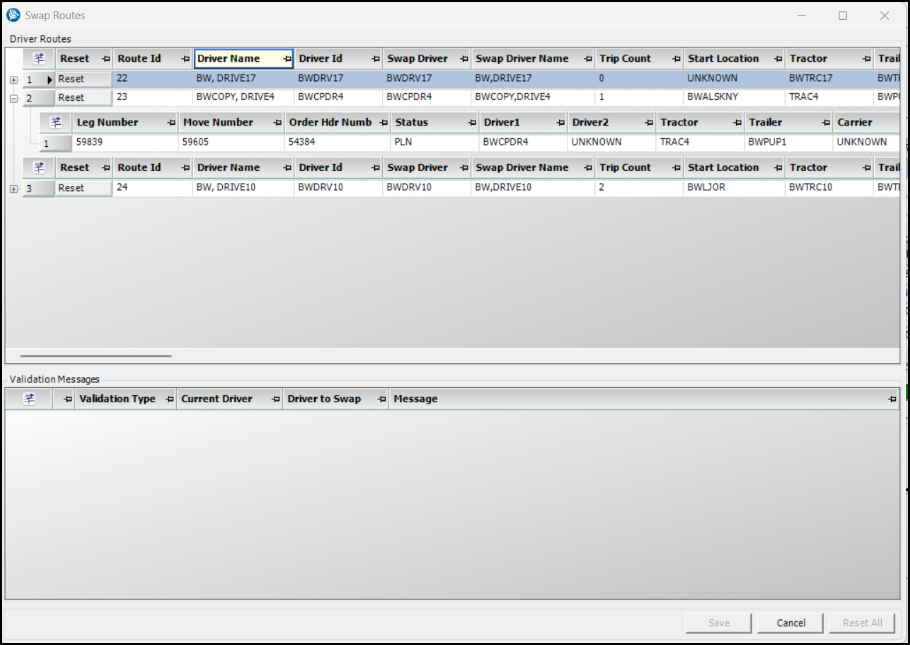Pin the Driver to Swap column

point(382,399)
